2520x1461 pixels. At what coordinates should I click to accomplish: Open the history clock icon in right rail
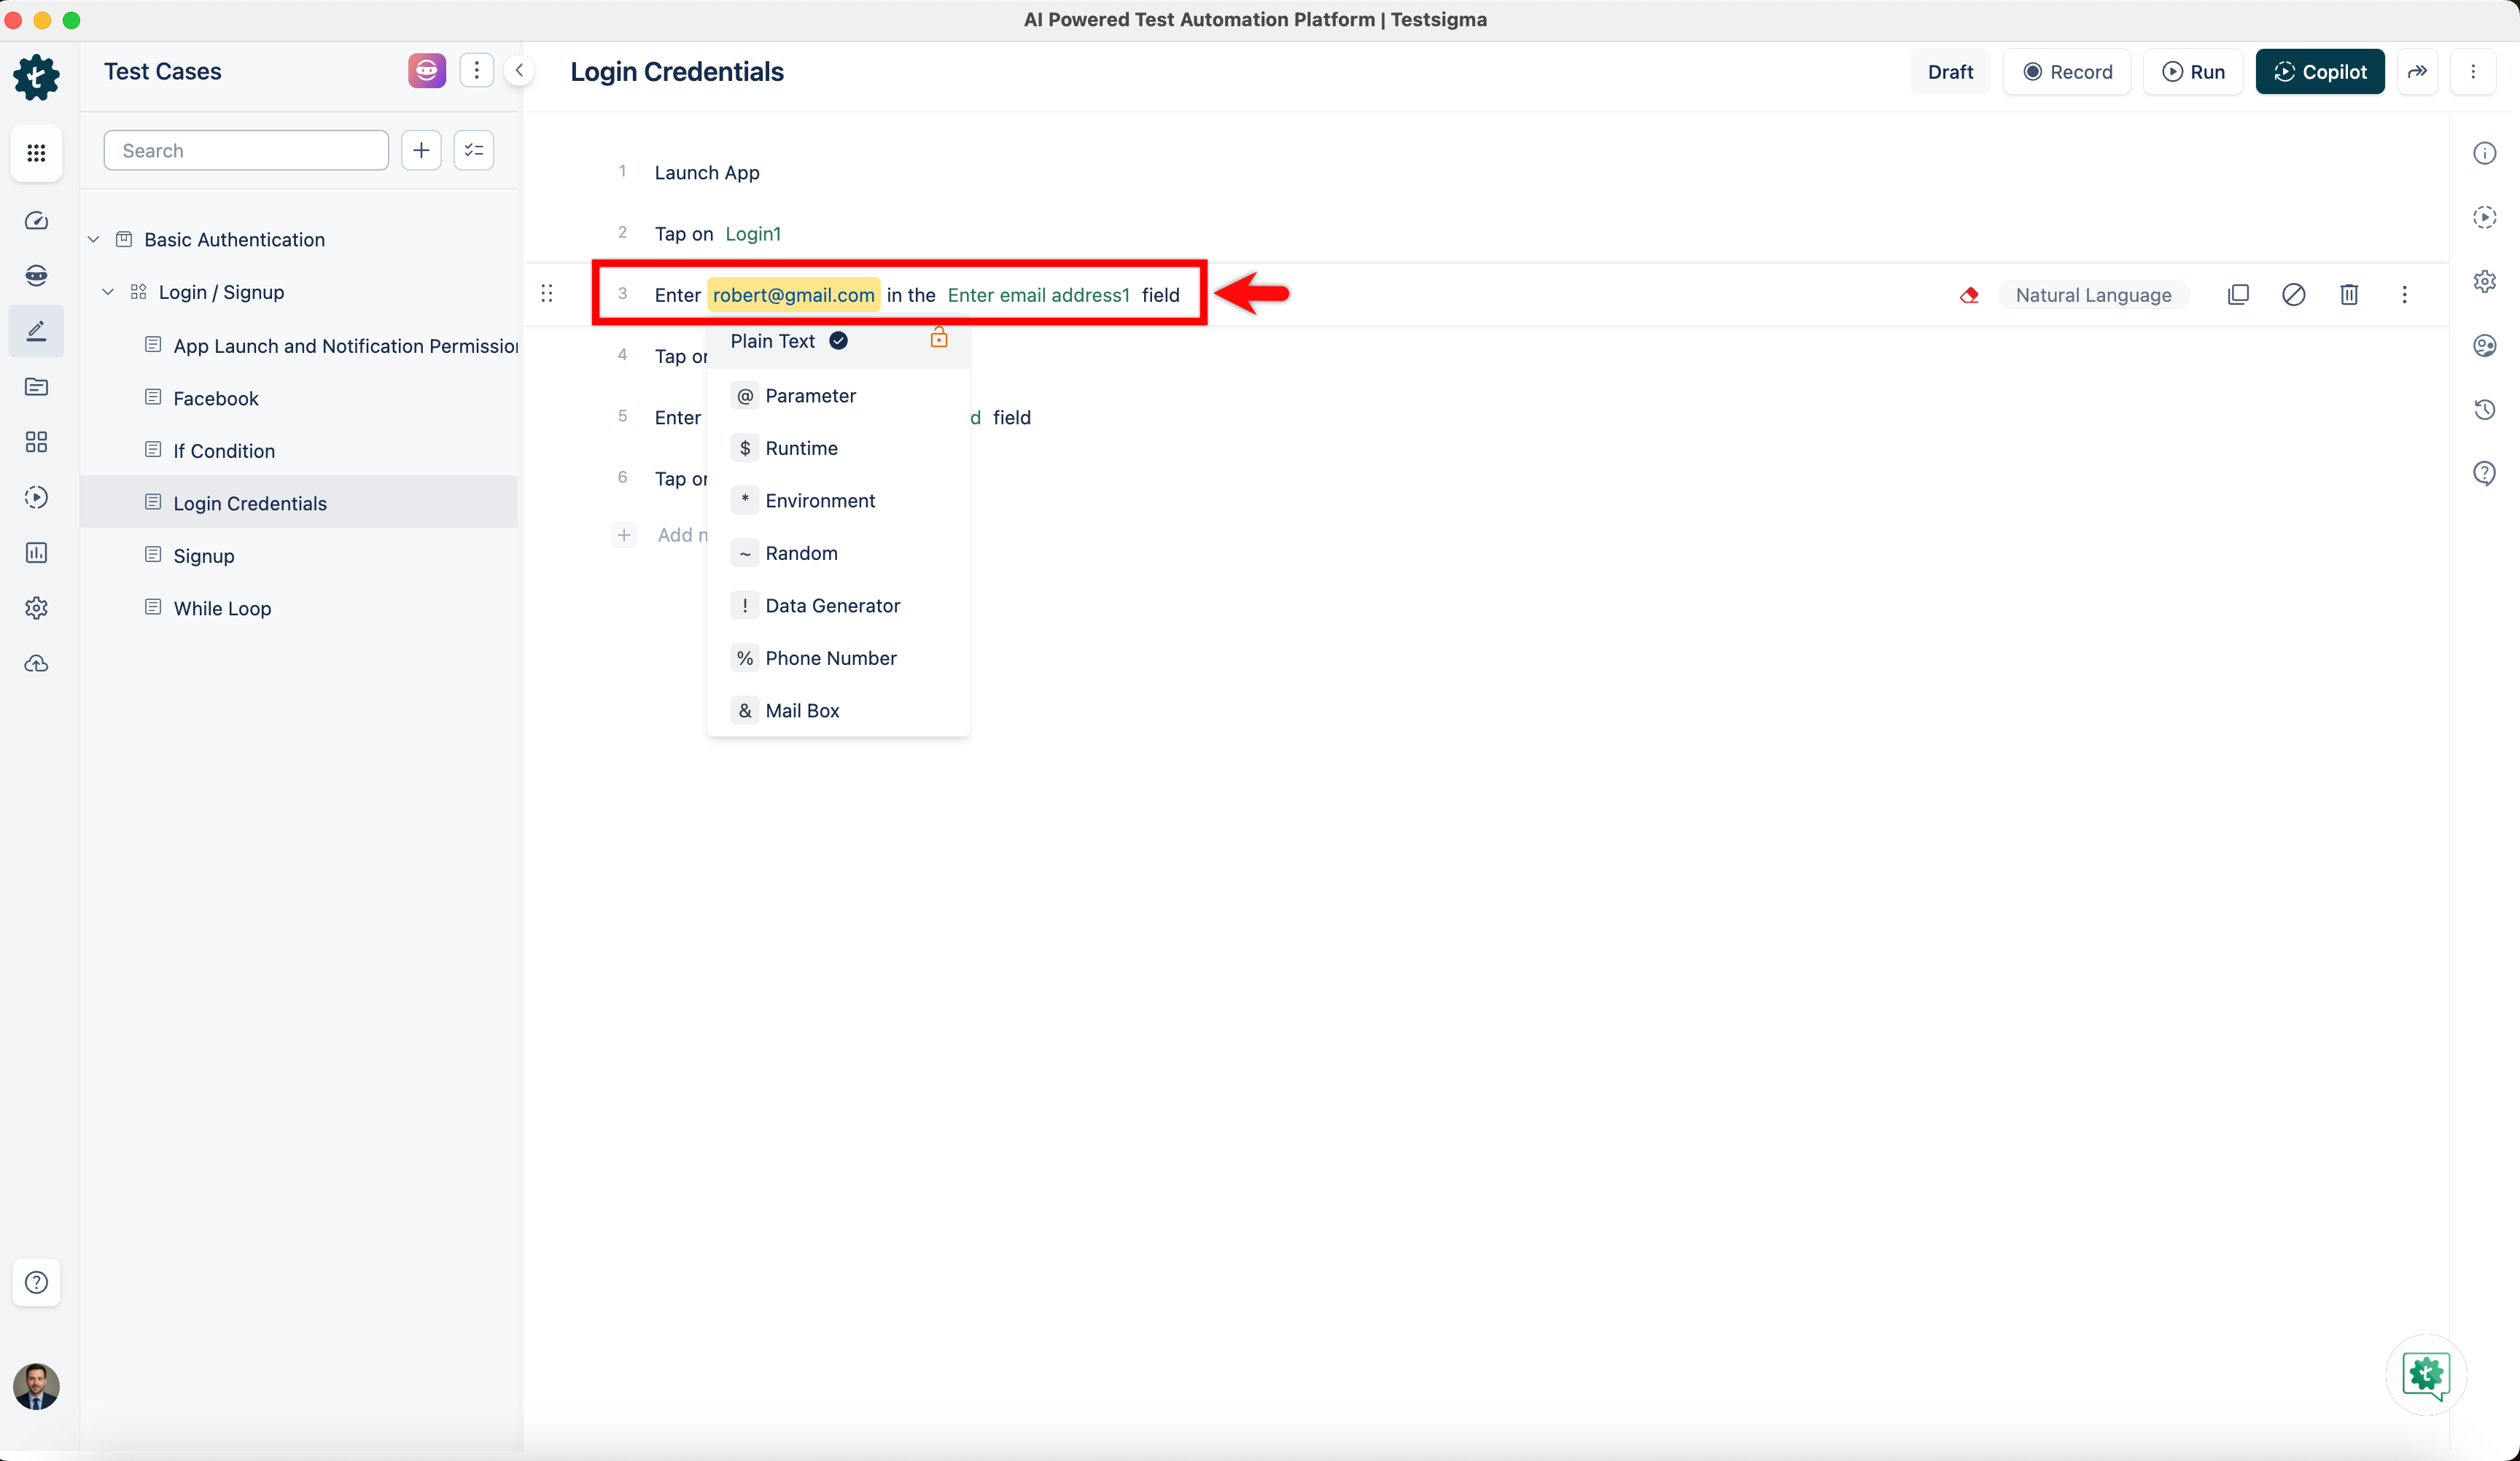point(2485,409)
